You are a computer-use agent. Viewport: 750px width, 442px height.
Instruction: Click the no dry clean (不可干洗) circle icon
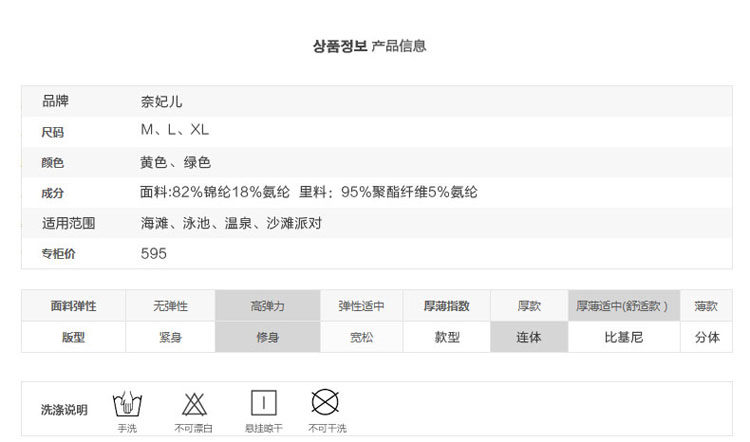point(325,402)
